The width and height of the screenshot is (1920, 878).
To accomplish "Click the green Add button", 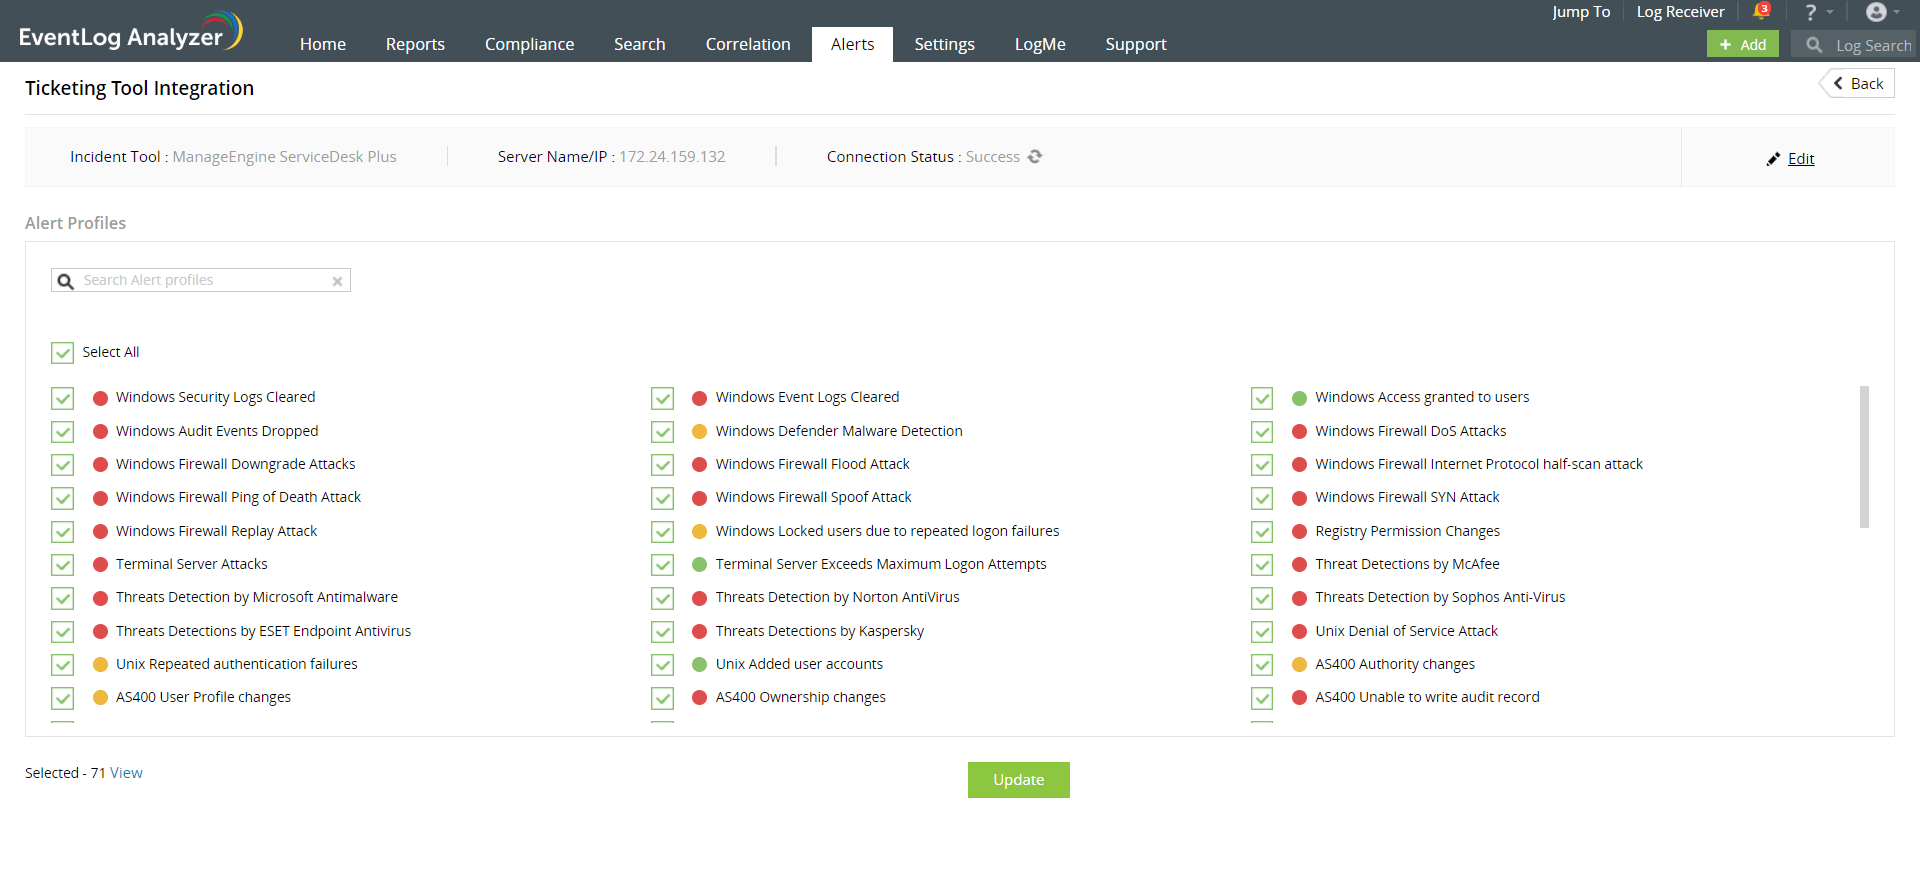I will tap(1742, 44).
